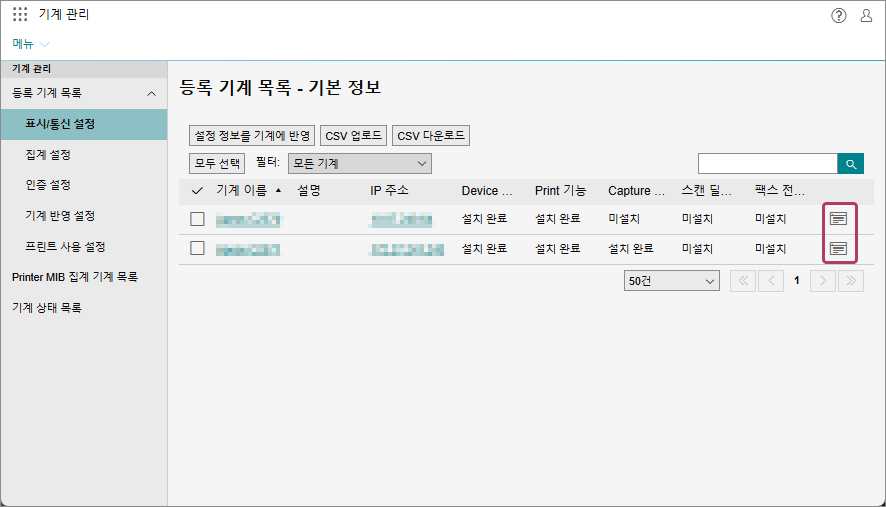This screenshot has height=507, width=886.
Task: Click the help question mark icon
Action: coord(839,15)
